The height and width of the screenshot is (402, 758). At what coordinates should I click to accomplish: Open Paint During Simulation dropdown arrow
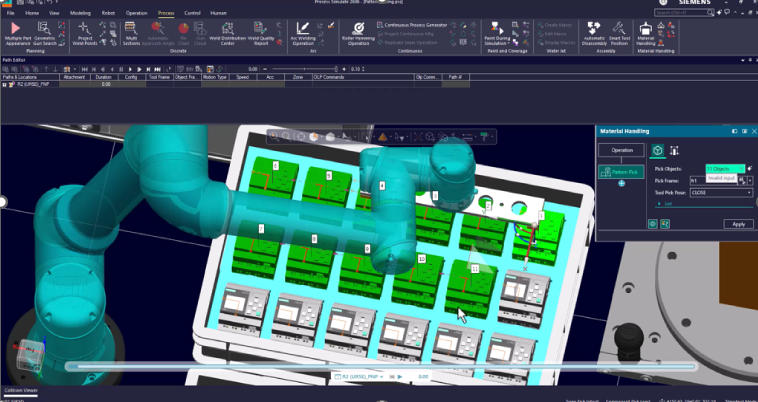pos(508,43)
